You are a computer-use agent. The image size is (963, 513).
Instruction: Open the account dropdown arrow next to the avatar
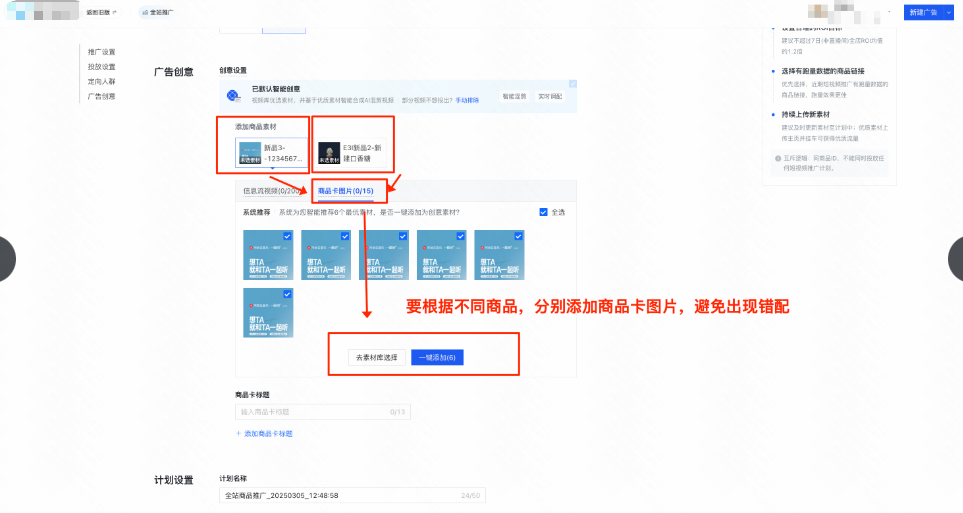pos(889,12)
